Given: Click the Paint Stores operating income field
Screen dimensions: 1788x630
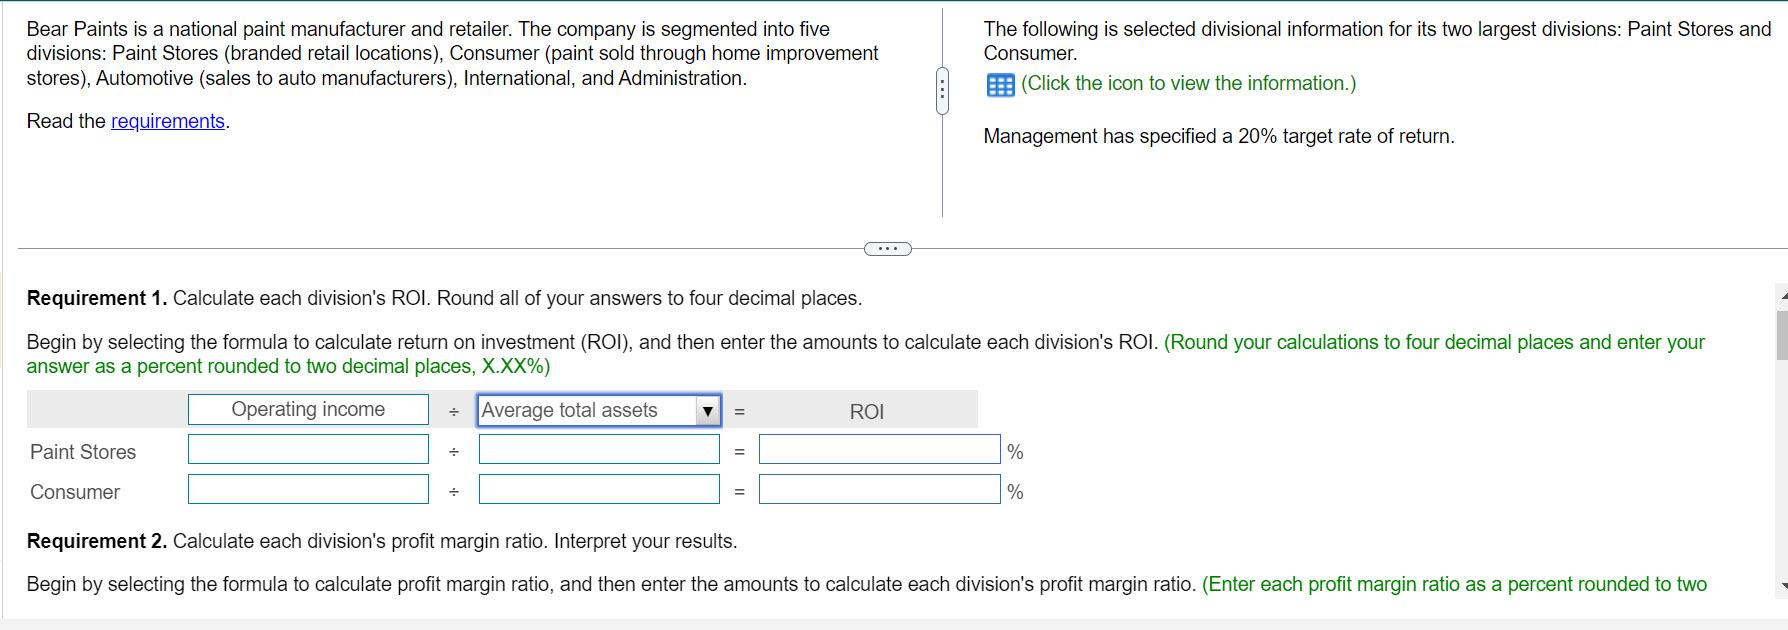Looking at the screenshot, I should coord(308,449).
